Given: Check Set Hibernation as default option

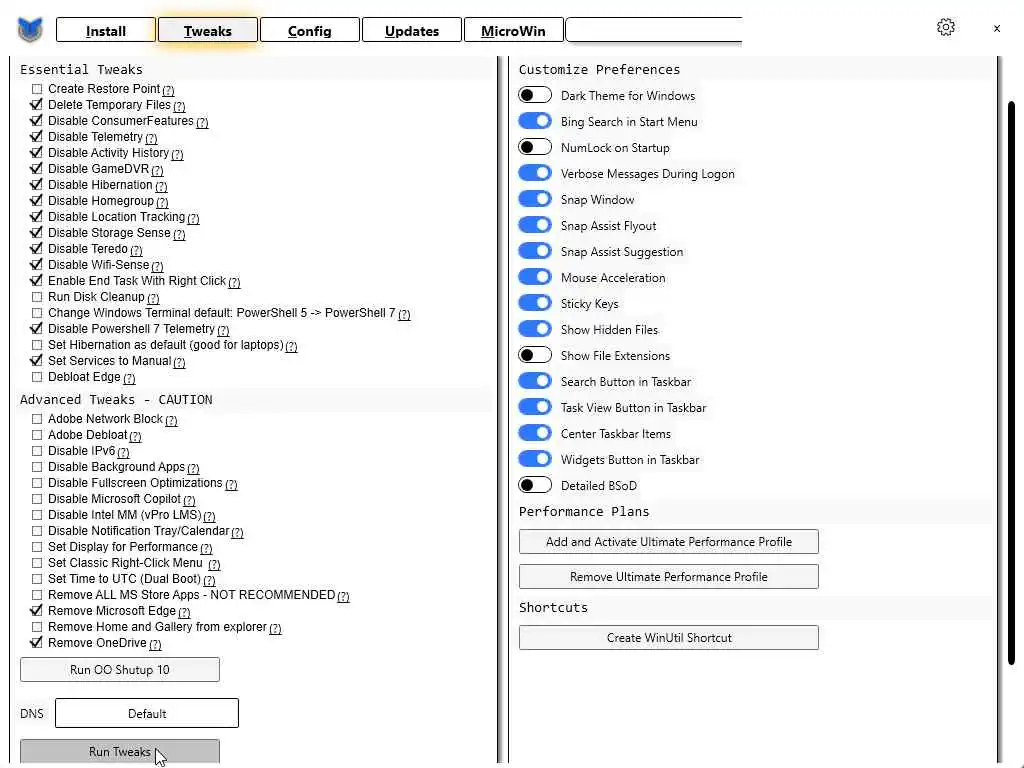Looking at the screenshot, I should click(37, 345).
